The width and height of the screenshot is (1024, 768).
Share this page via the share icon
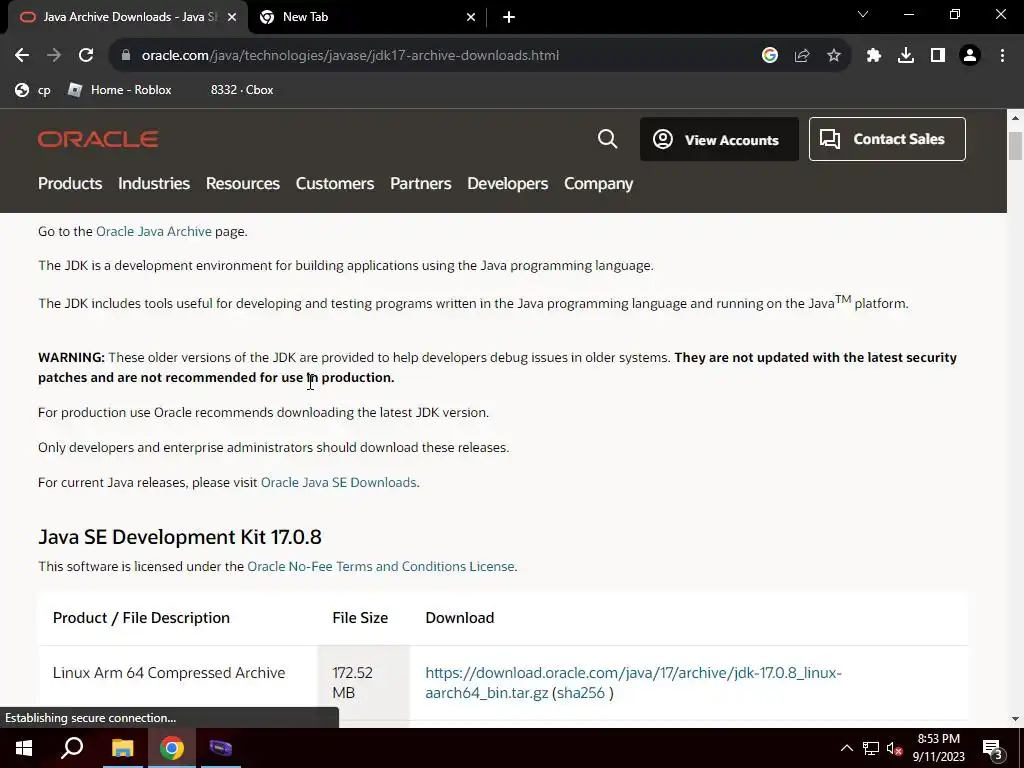(802, 56)
